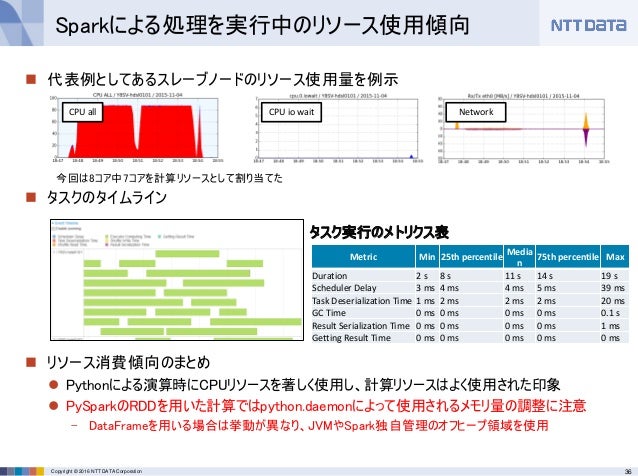Click Duration Median value '11 s'
This screenshot has width=638, height=476.
click(513, 276)
